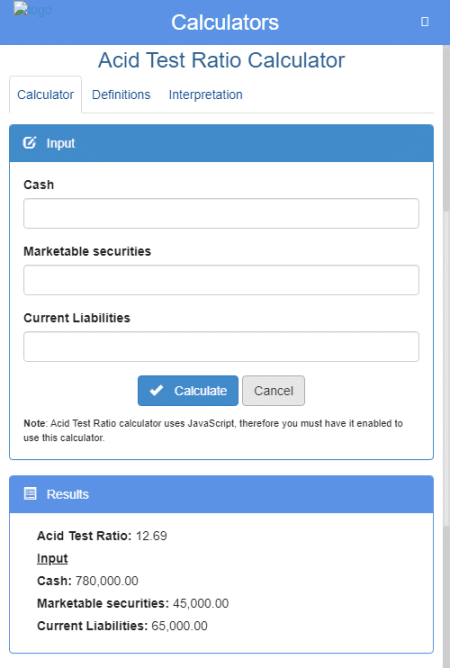Click the edit pencil icon beside Input
Screen dimensions: 450x668
29,143
